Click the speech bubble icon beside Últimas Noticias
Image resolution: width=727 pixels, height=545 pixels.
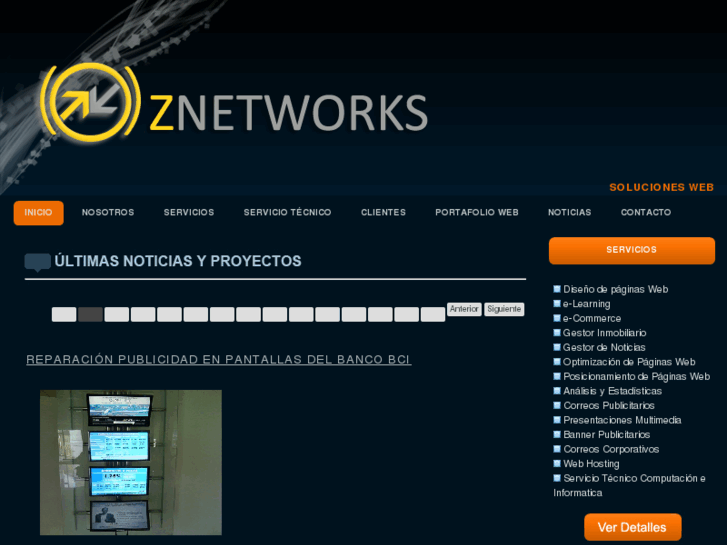[38, 262]
